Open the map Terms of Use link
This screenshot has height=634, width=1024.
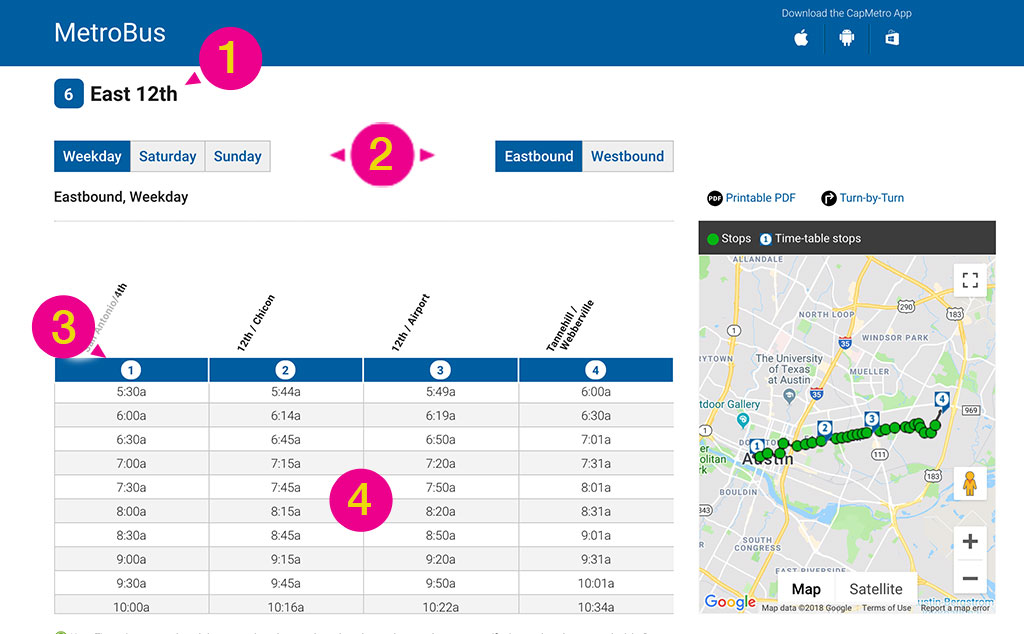[886, 608]
